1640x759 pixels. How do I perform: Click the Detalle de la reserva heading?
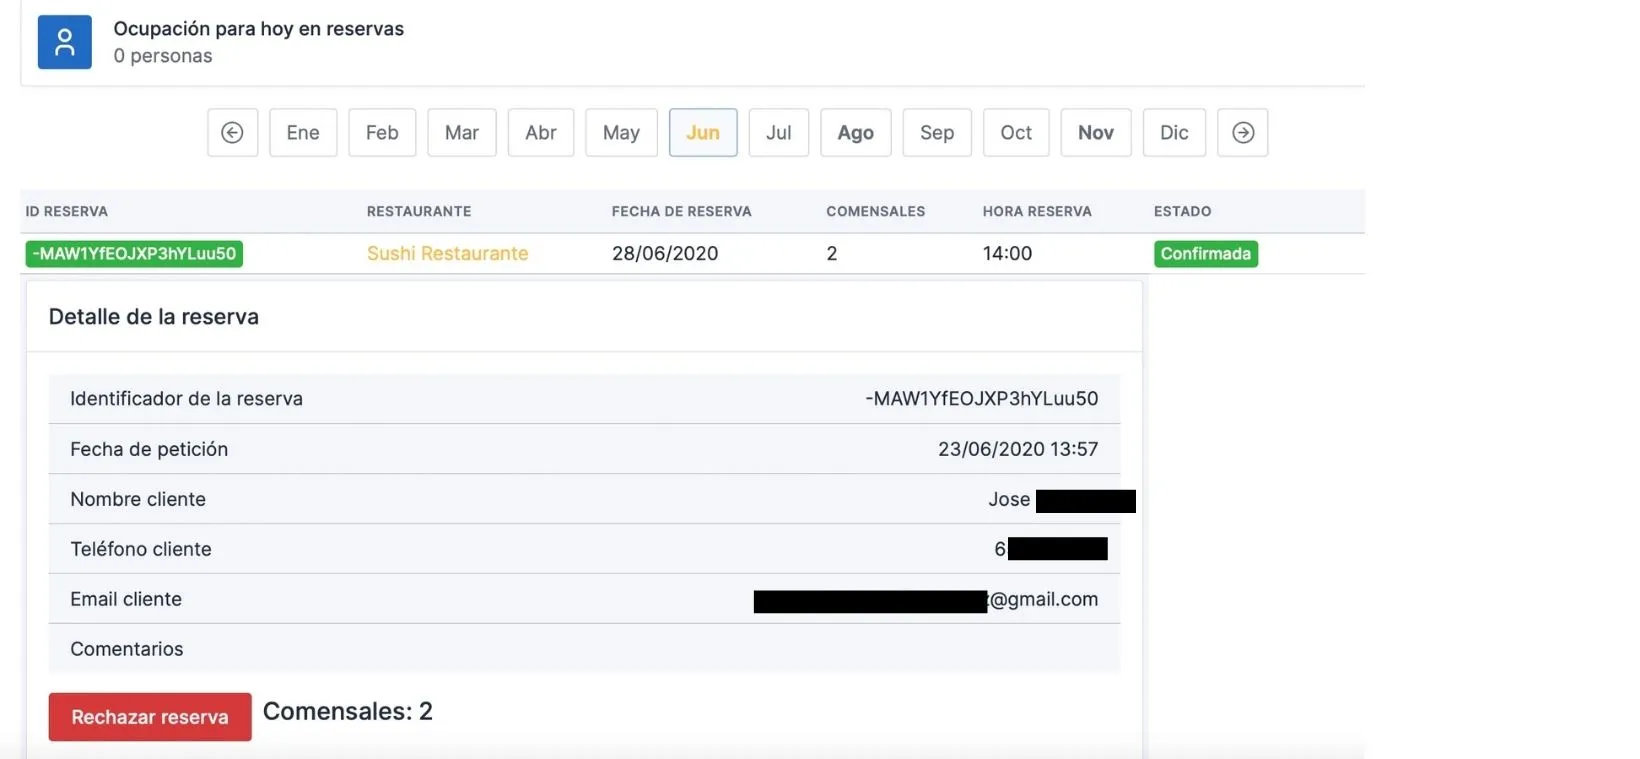pos(154,317)
